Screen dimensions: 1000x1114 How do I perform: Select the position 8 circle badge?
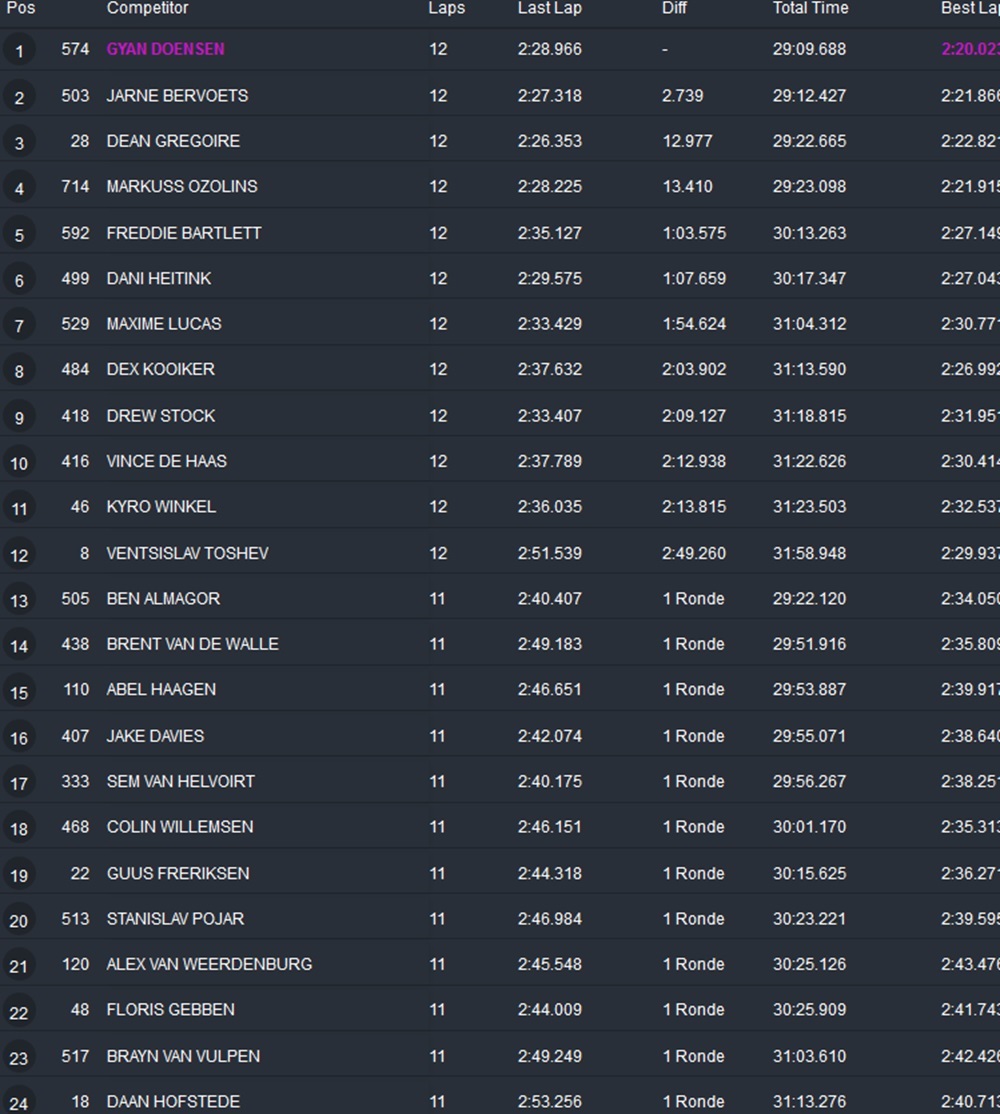pos(19,371)
